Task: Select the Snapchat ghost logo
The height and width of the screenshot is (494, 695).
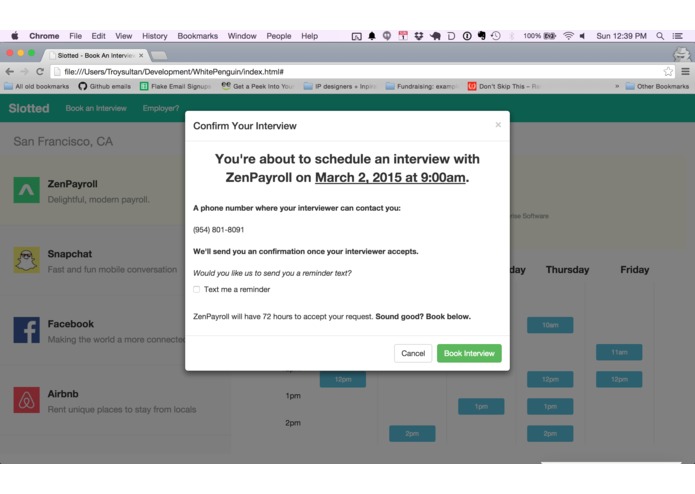Action: [27, 260]
